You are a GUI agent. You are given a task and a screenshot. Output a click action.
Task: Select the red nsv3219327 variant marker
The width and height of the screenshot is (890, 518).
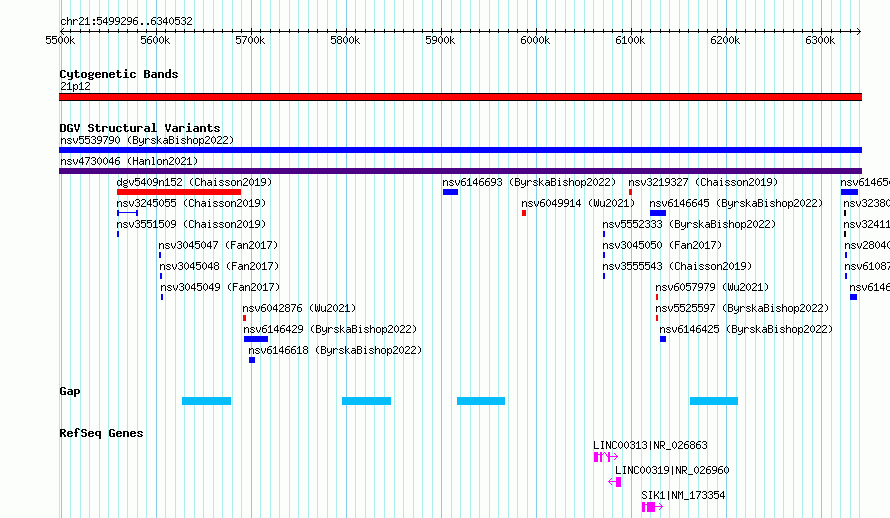coord(631,192)
